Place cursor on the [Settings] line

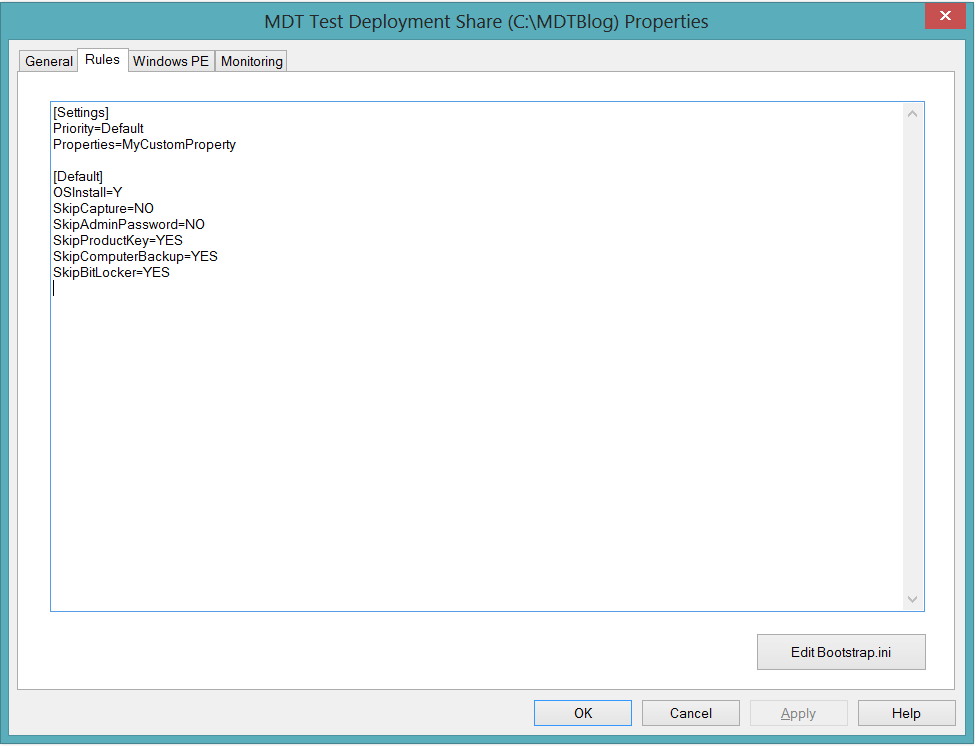tap(81, 113)
